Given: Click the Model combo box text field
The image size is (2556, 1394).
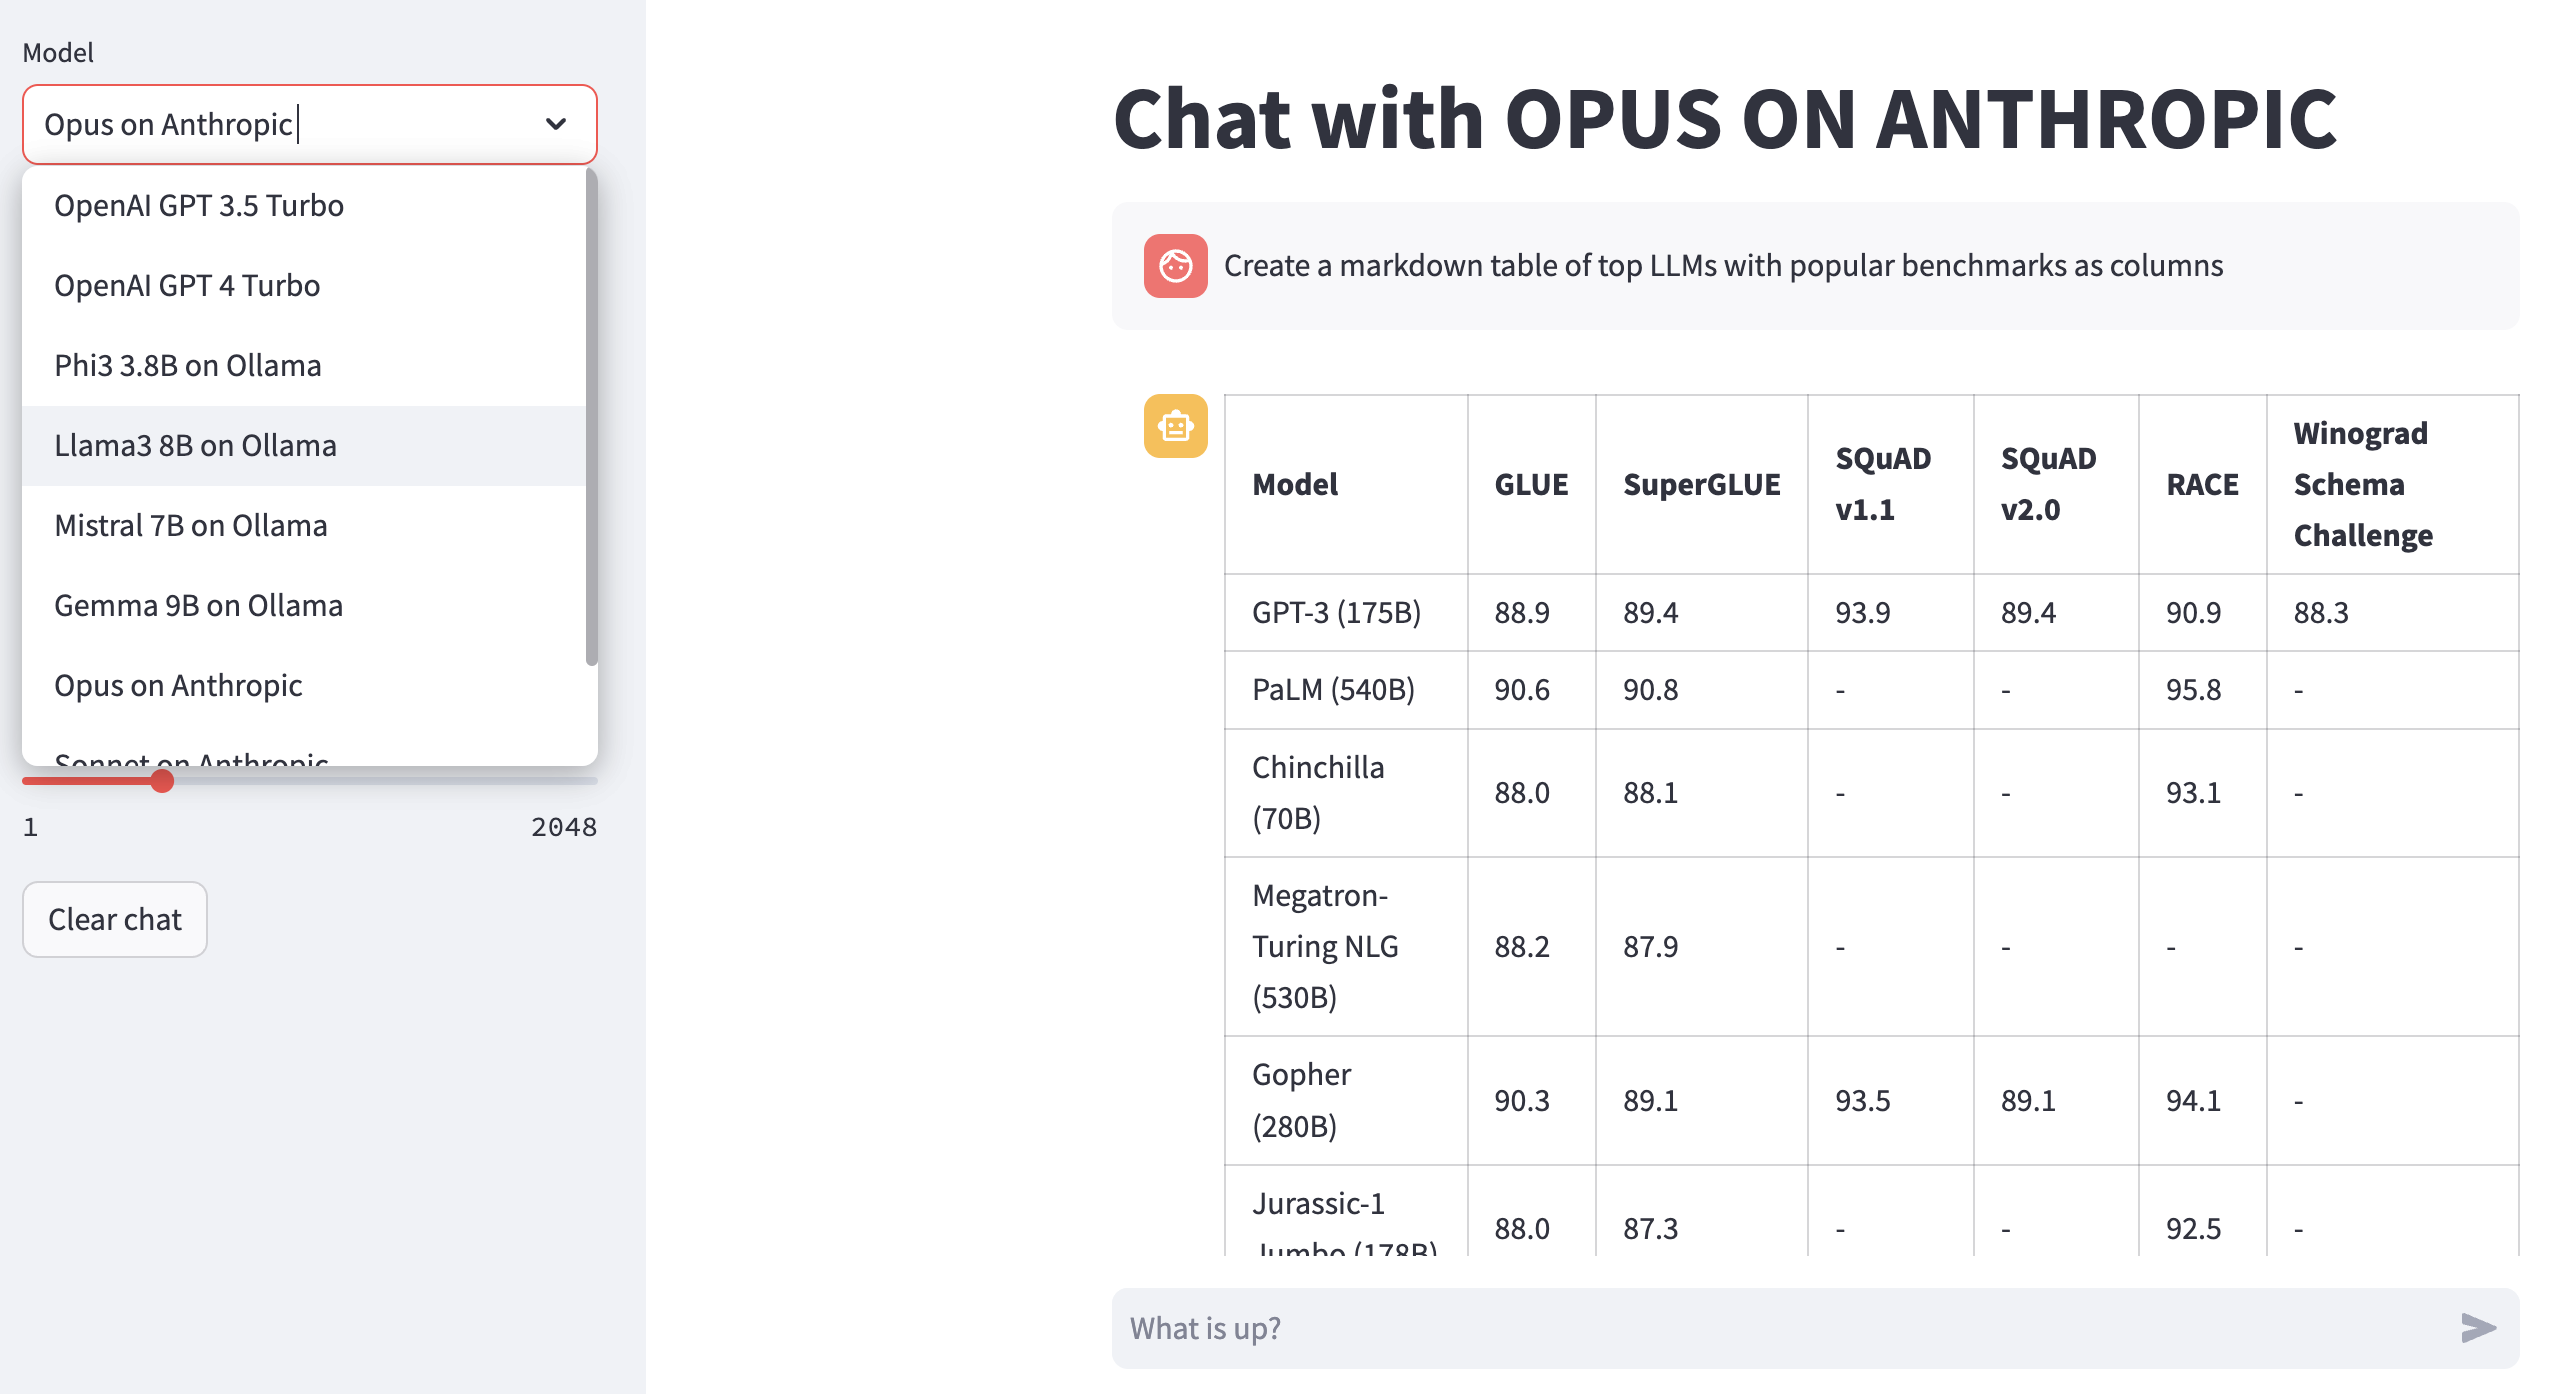Looking at the screenshot, I should pyautogui.click(x=280, y=124).
